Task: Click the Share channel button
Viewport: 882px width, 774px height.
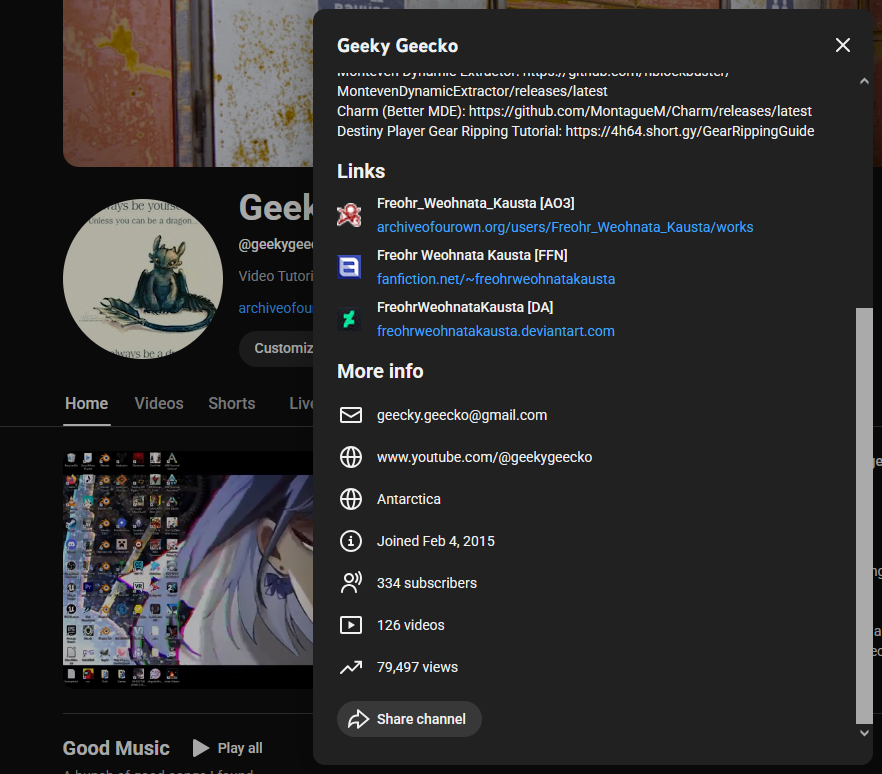Action: (409, 719)
